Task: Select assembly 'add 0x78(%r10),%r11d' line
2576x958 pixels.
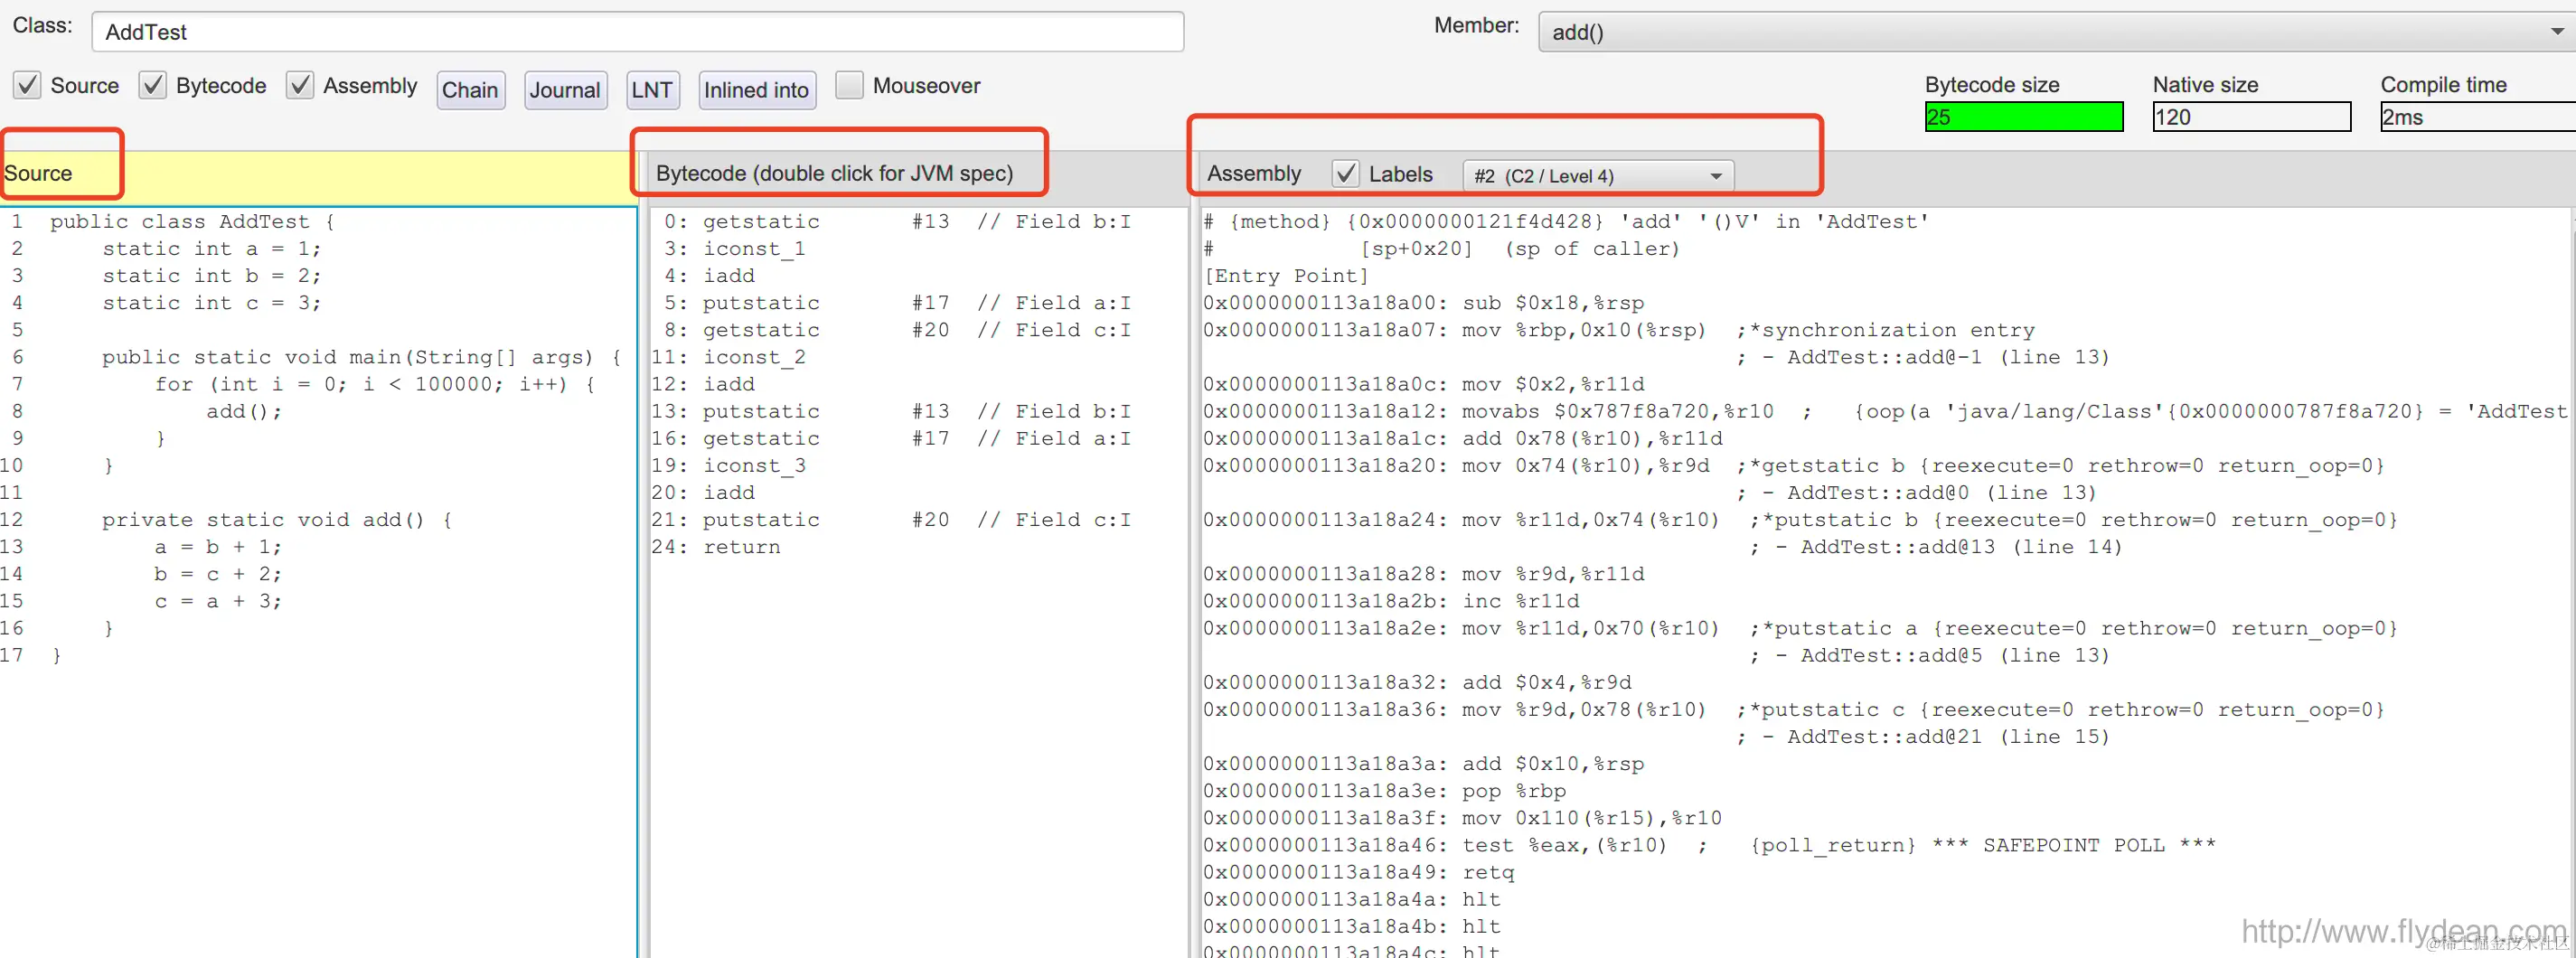Action: coord(1463,438)
